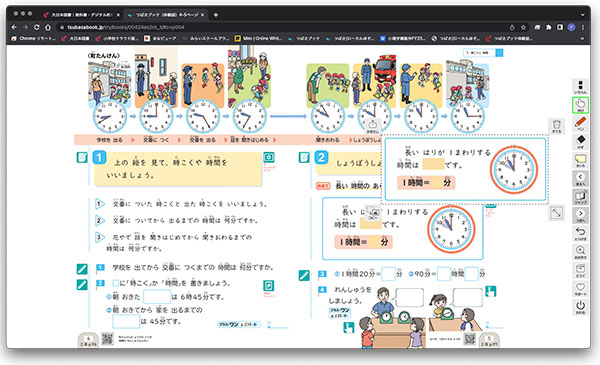Select the eraser tool
600x365 pixels.
click(x=580, y=142)
